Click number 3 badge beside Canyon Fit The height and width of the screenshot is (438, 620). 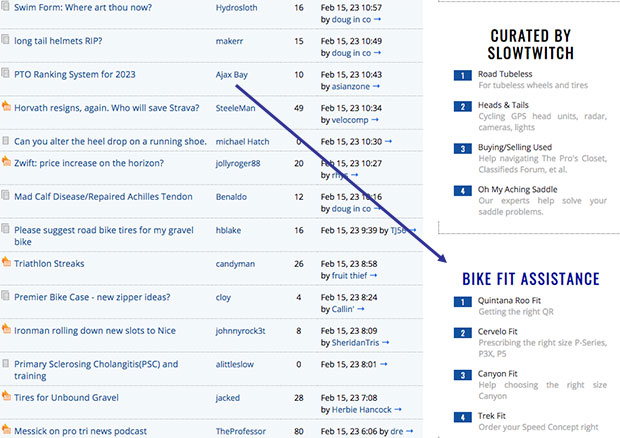click(461, 374)
